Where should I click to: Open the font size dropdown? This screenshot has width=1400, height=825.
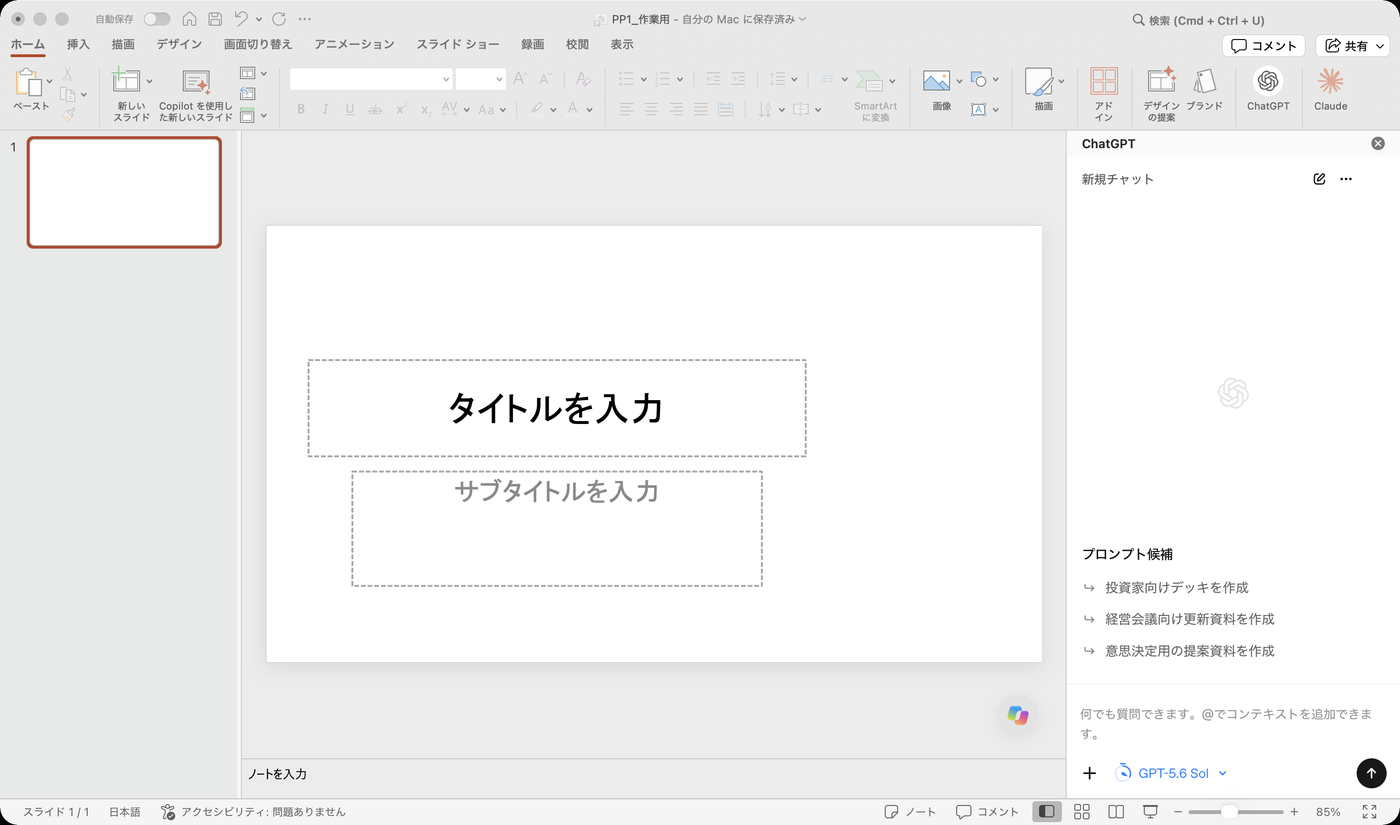click(499, 79)
